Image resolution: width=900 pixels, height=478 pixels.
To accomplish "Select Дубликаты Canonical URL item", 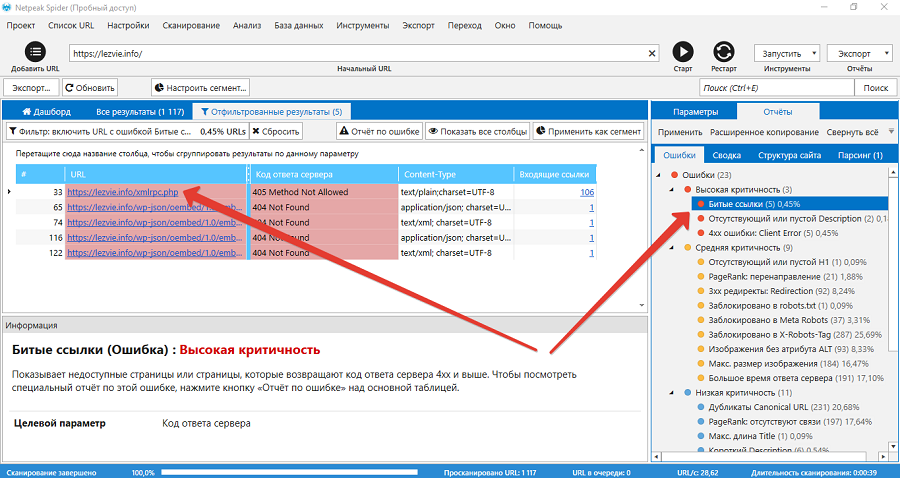I will (783, 407).
